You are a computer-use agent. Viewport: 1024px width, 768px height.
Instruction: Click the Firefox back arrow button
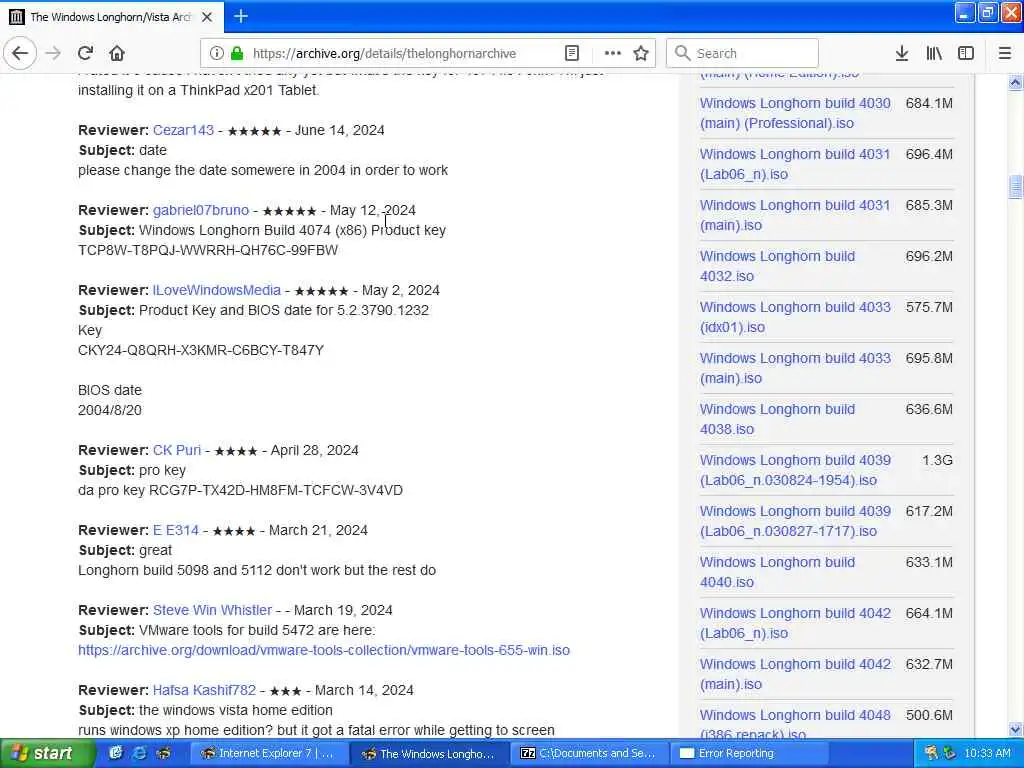20,53
